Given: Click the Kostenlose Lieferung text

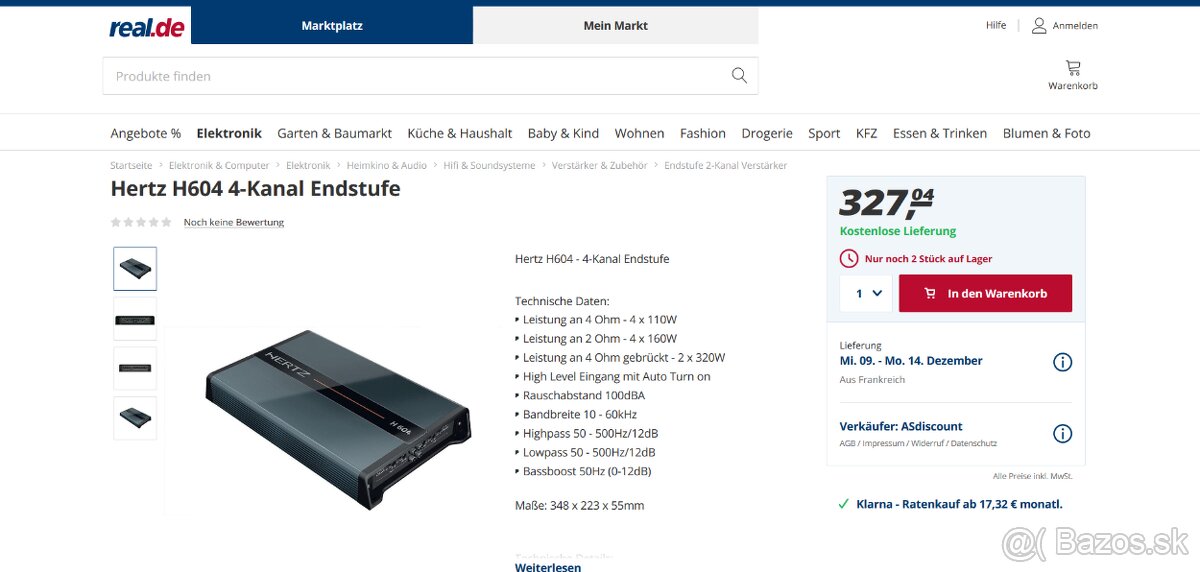Looking at the screenshot, I should (898, 231).
